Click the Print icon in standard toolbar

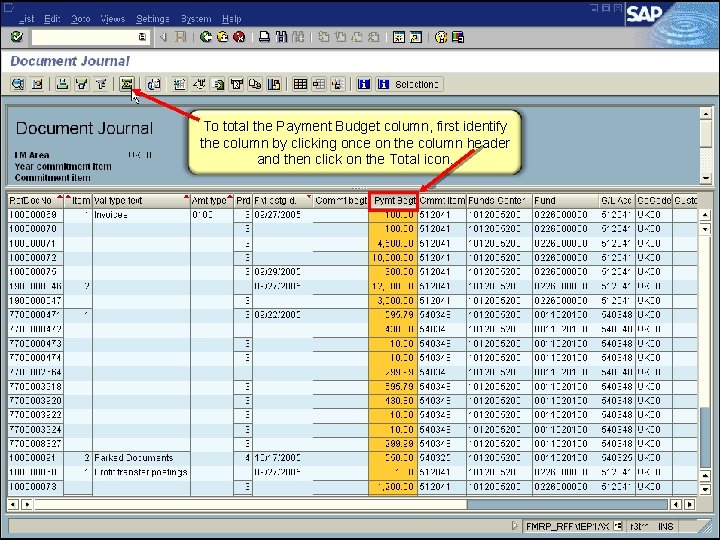[x=264, y=37]
